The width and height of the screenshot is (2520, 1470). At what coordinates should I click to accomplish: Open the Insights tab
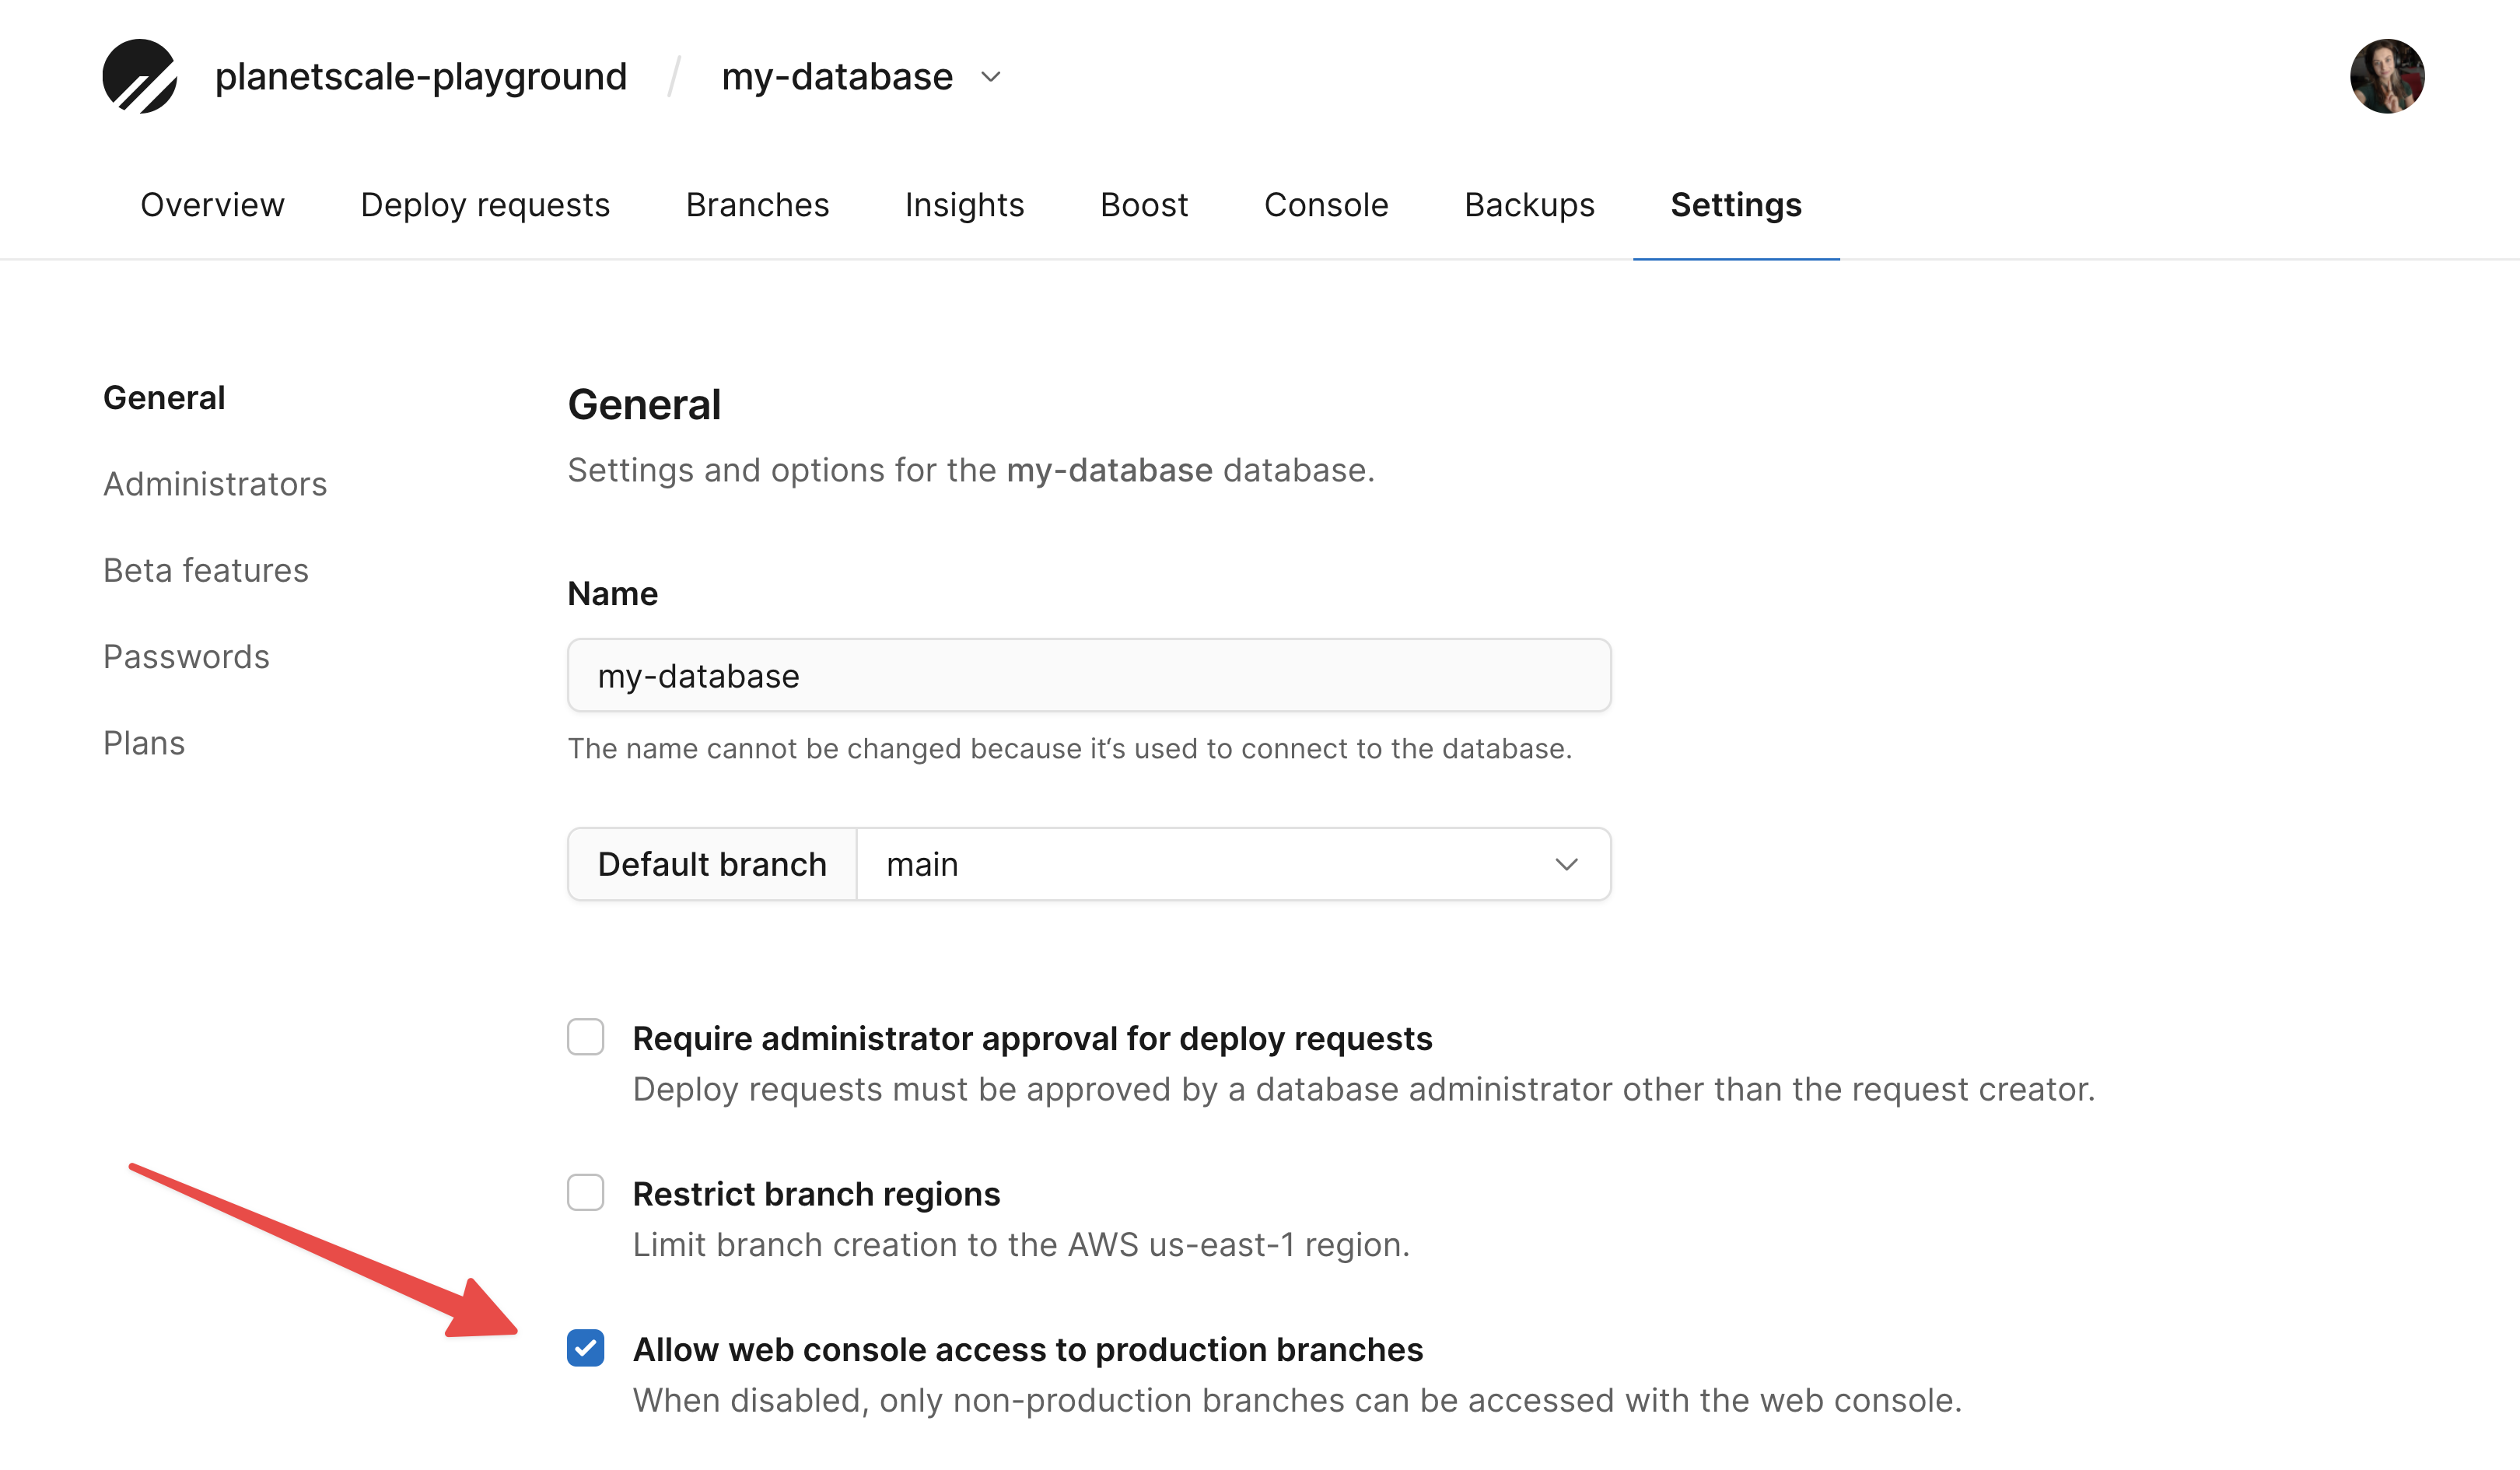point(964,204)
